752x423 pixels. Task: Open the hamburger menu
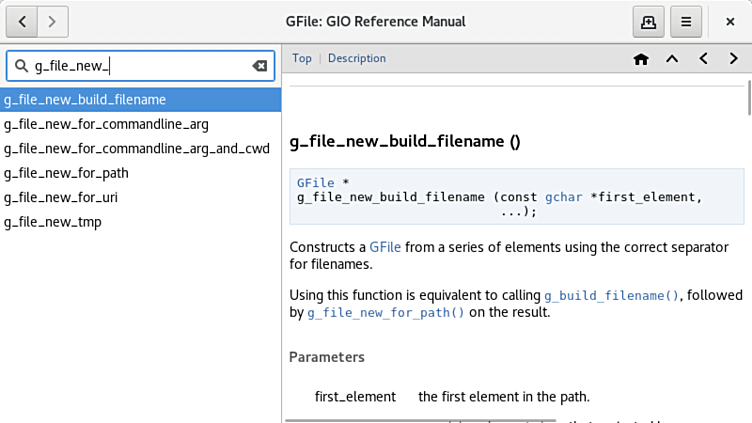(x=685, y=21)
